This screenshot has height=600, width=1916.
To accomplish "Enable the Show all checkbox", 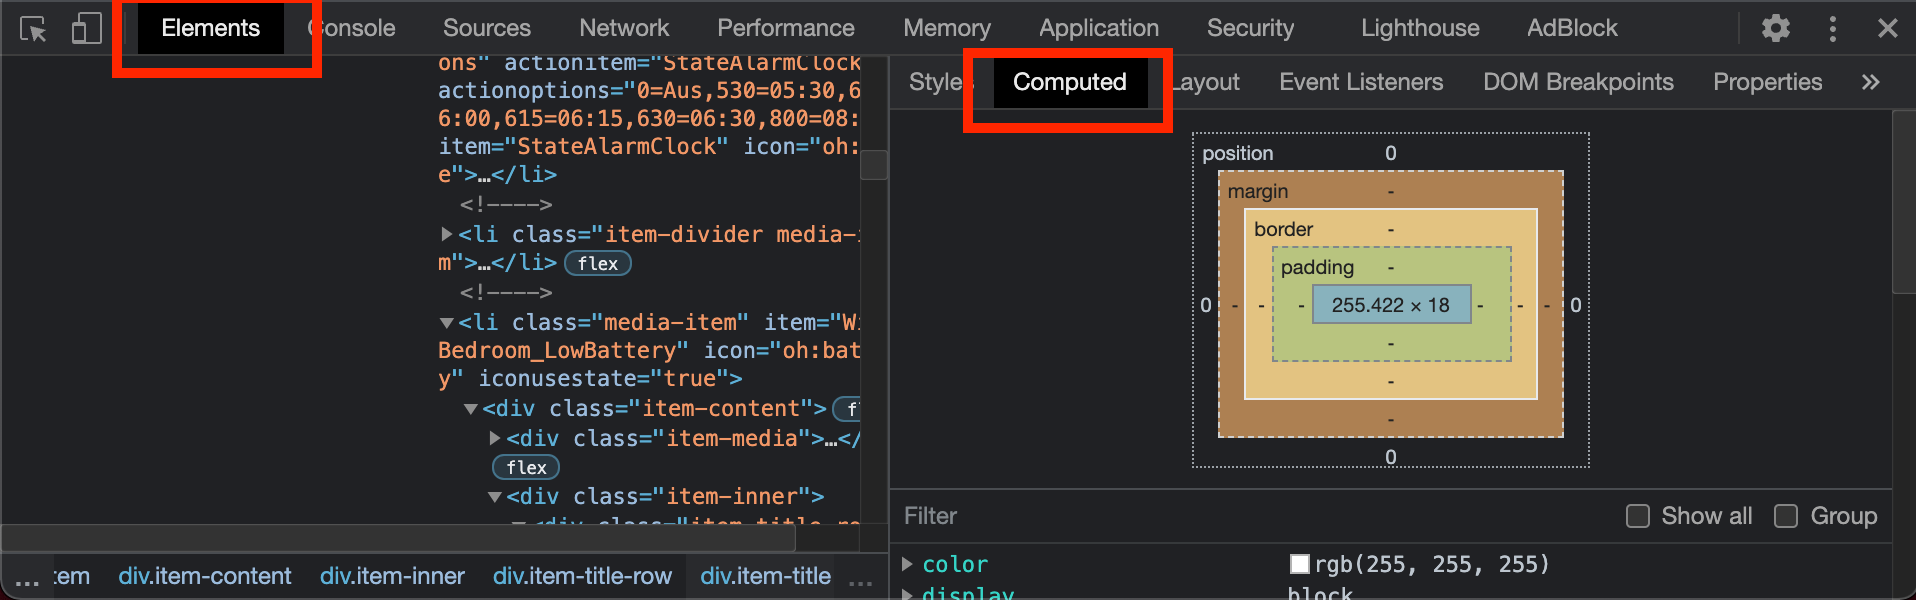I will pyautogui.click(x=1637, y=516).
